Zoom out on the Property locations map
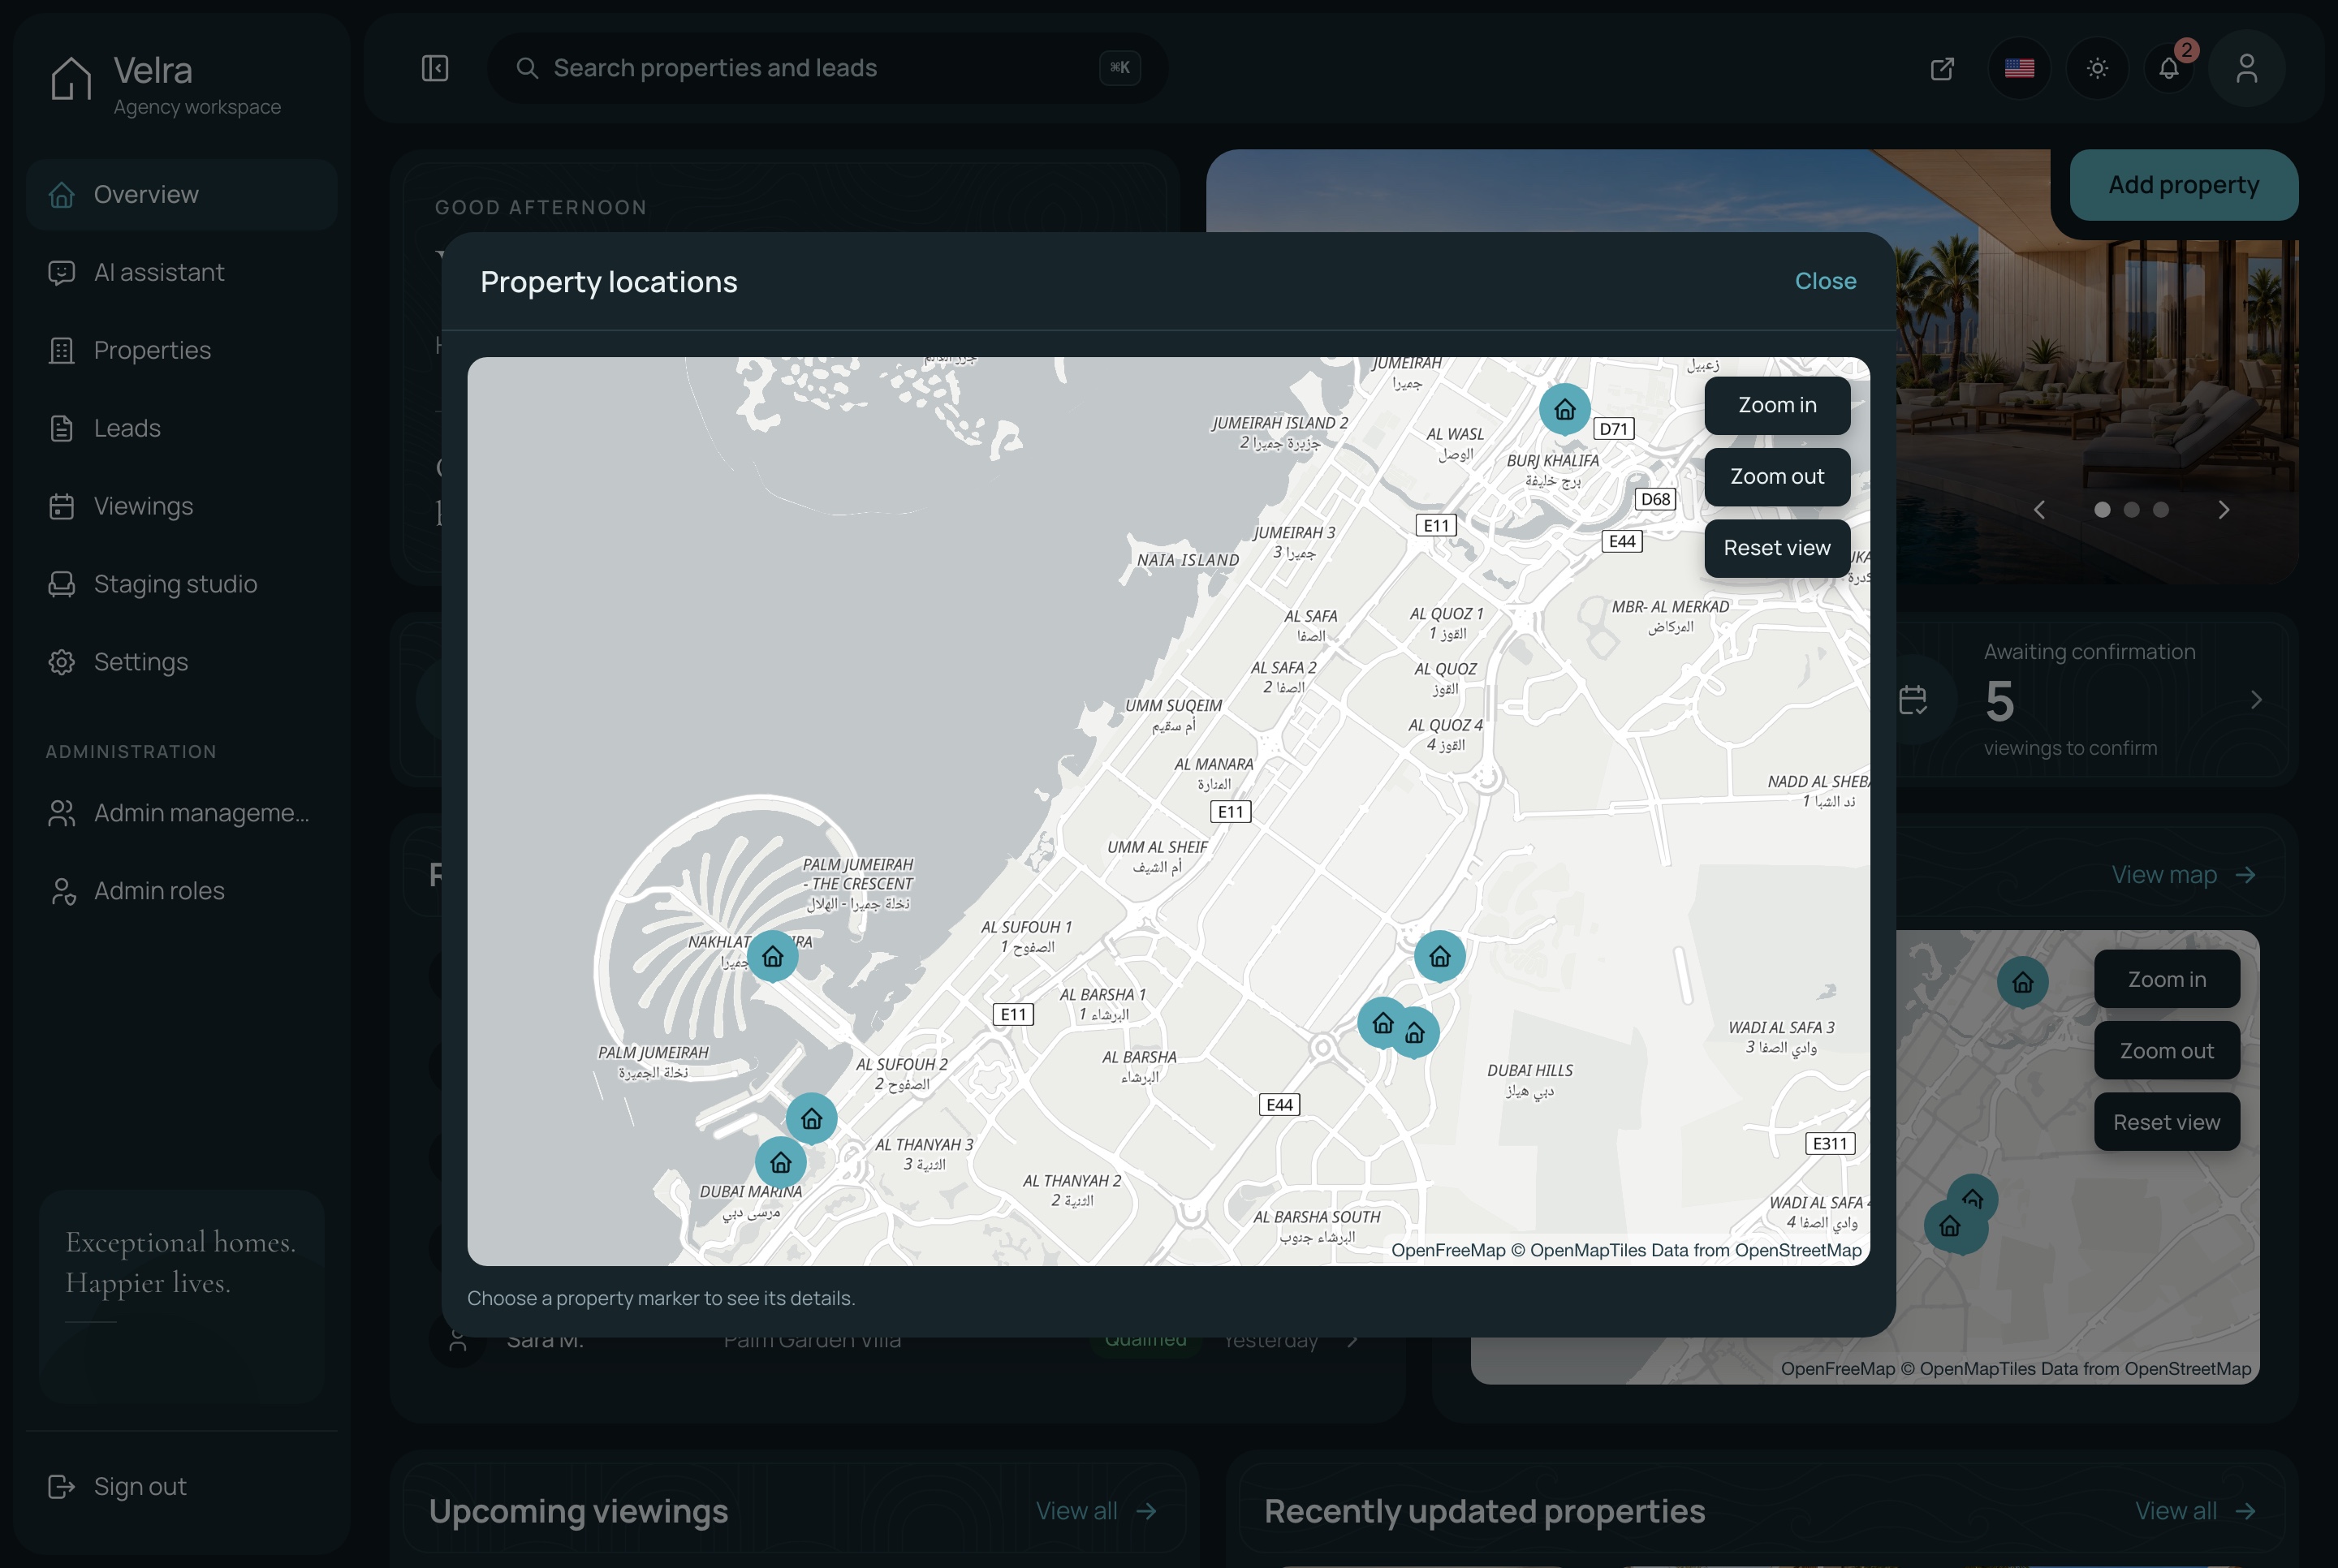The width and height of the screenshot is (2338, 1568). (1777, 476)
